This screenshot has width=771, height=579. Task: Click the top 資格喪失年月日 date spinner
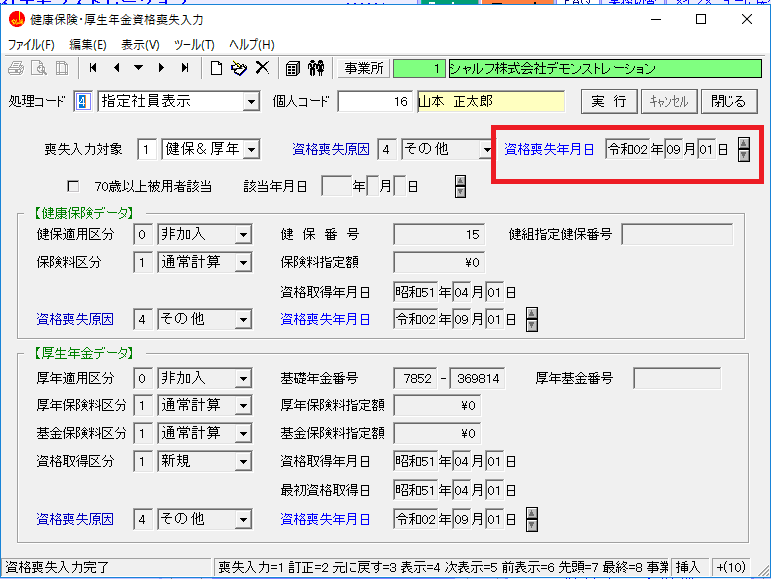point(742,150)
